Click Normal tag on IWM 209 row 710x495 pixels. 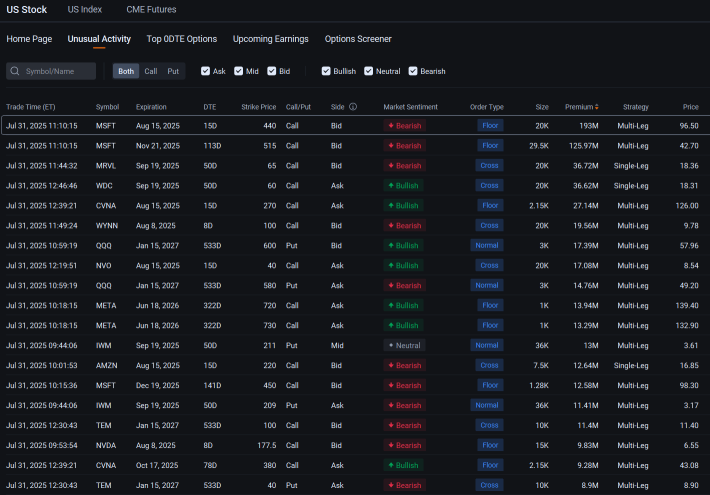[x=487, y=405]
